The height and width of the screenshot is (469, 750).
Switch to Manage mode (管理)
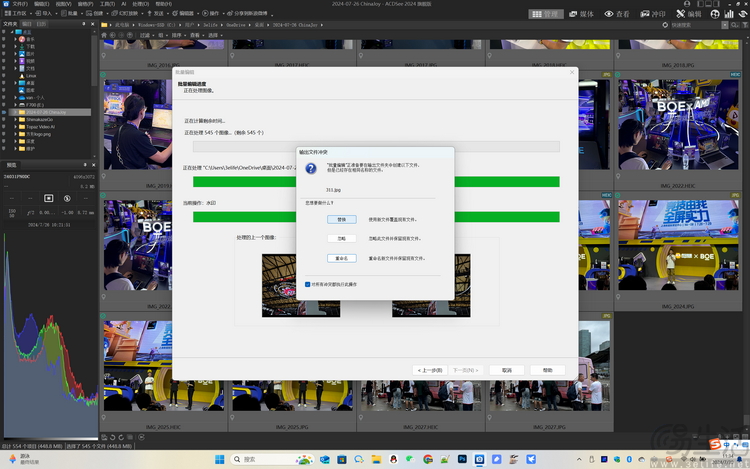[545, 14]
